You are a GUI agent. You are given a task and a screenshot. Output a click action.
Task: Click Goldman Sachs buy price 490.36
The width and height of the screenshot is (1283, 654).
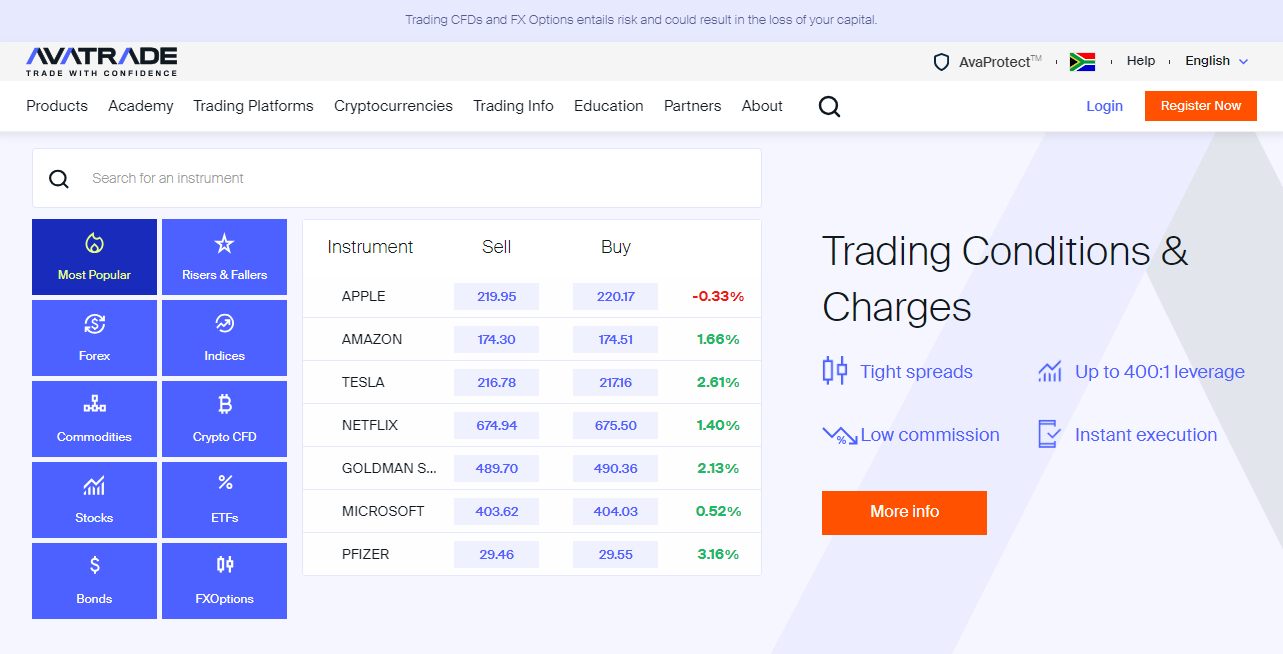[616, 468]
